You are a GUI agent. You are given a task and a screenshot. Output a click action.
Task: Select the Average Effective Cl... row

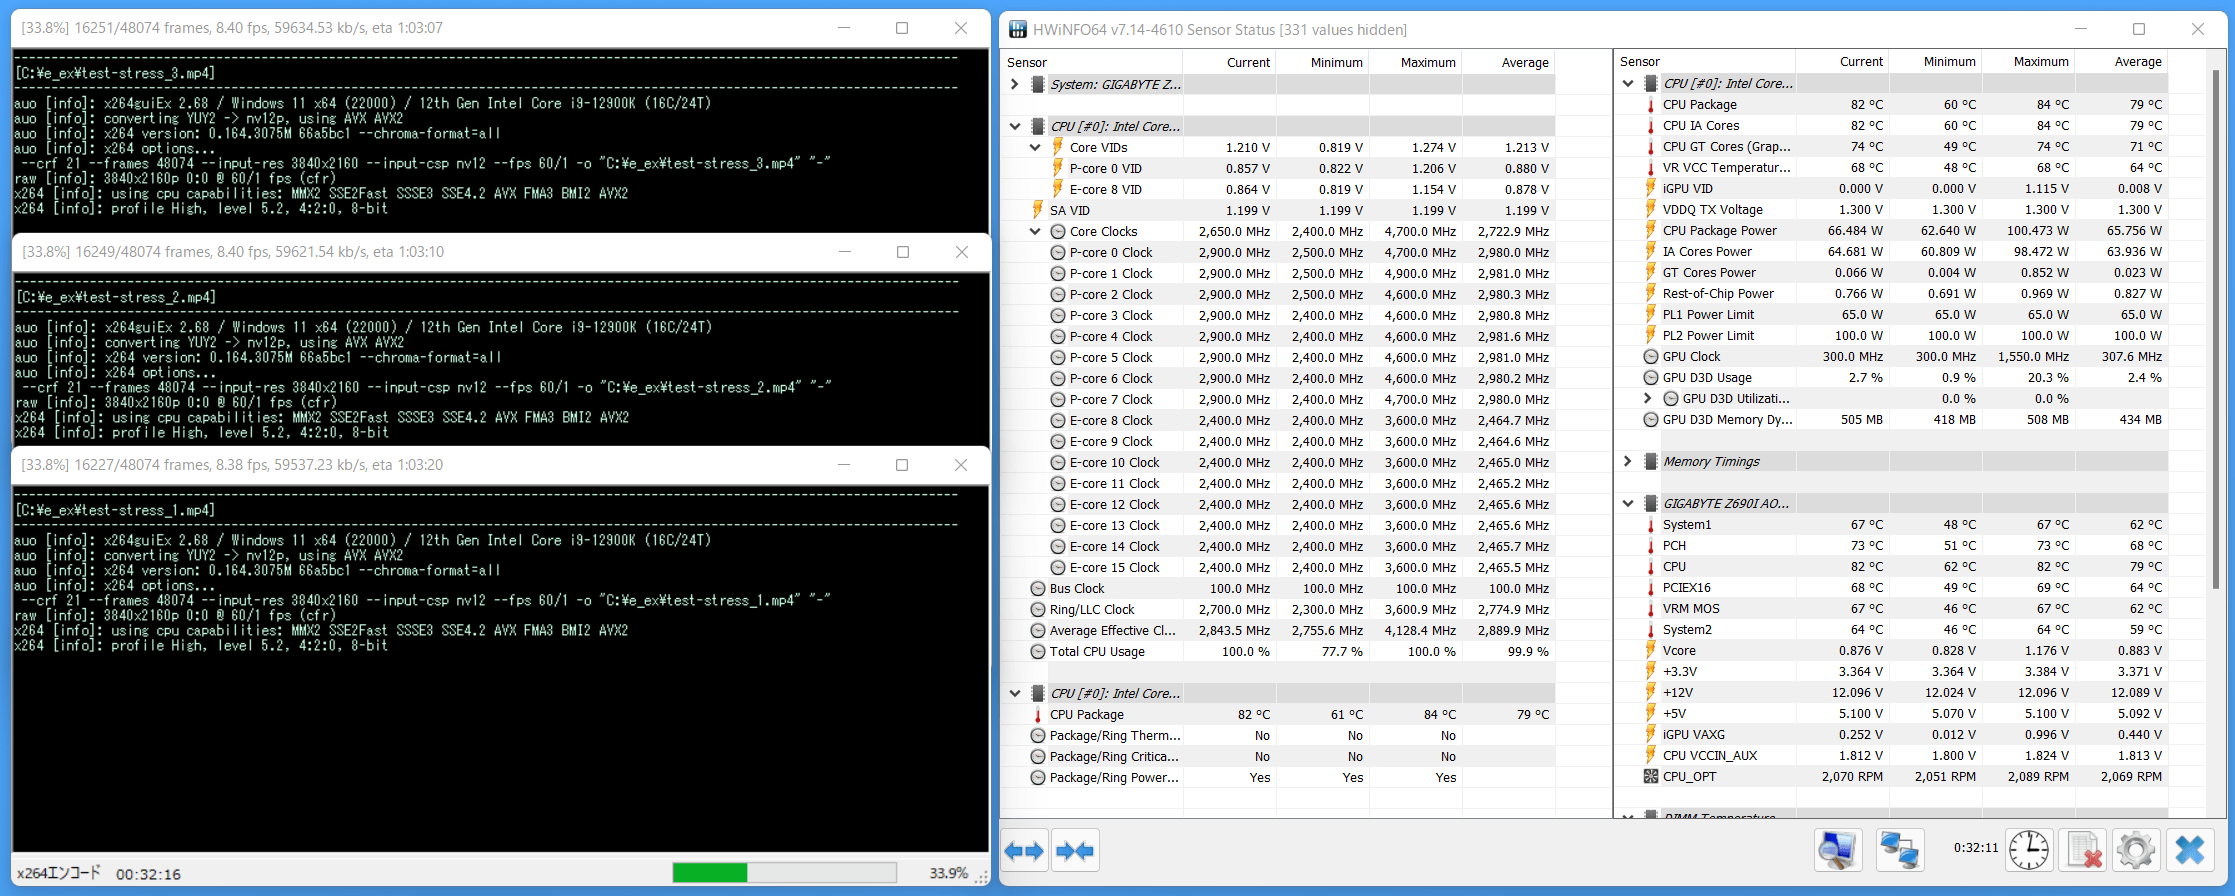[1278, 630]
